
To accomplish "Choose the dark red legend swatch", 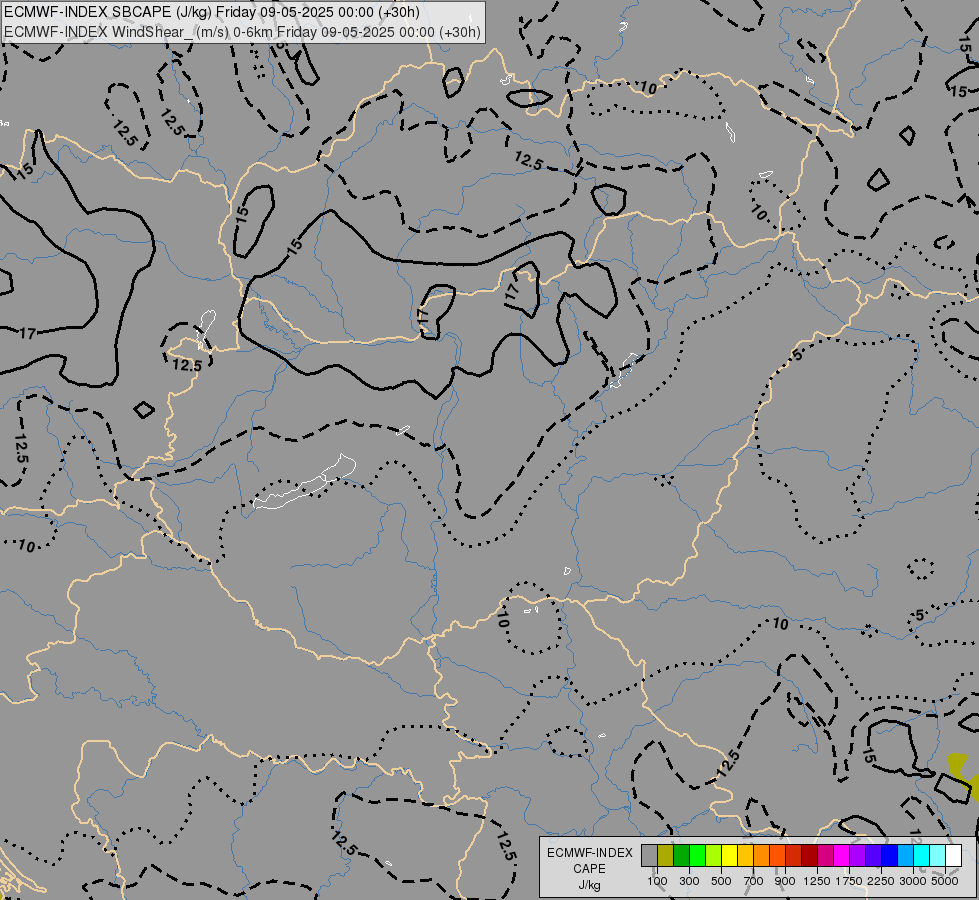I will 810,855.
